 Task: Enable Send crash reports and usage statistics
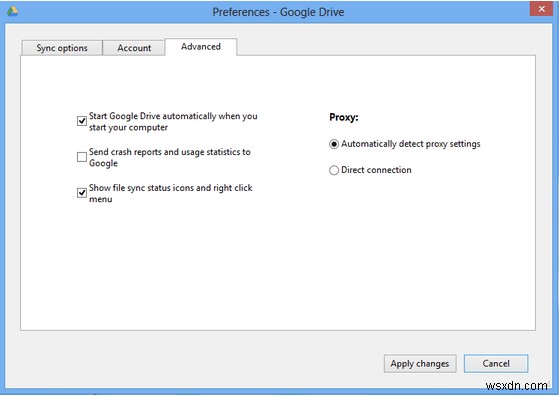tap(82, 157)
